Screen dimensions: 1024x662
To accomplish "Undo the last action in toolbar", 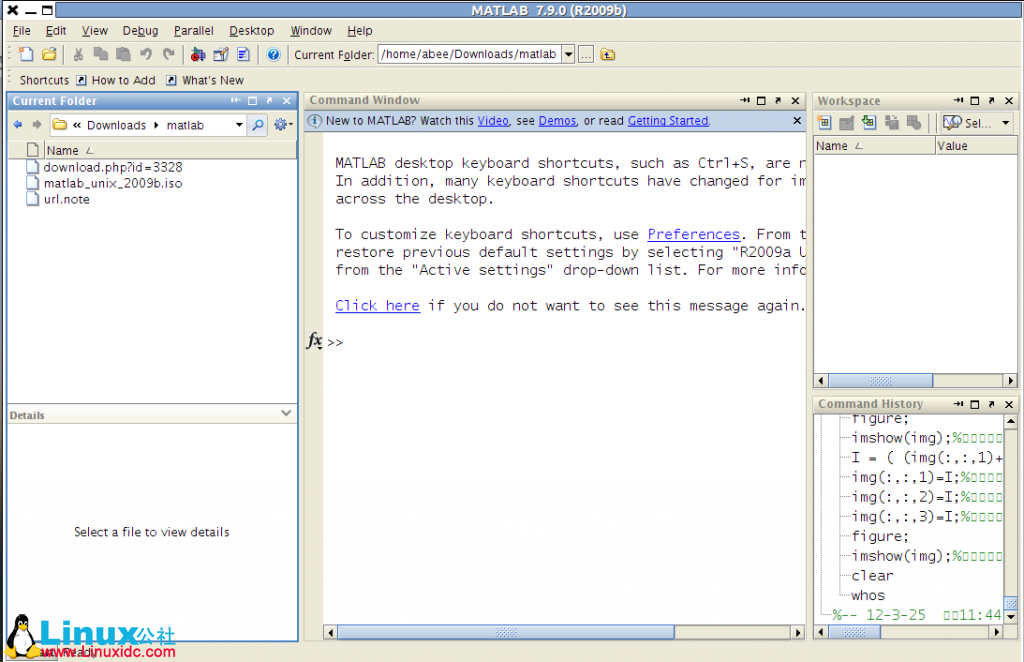I will tap(146, 54).
